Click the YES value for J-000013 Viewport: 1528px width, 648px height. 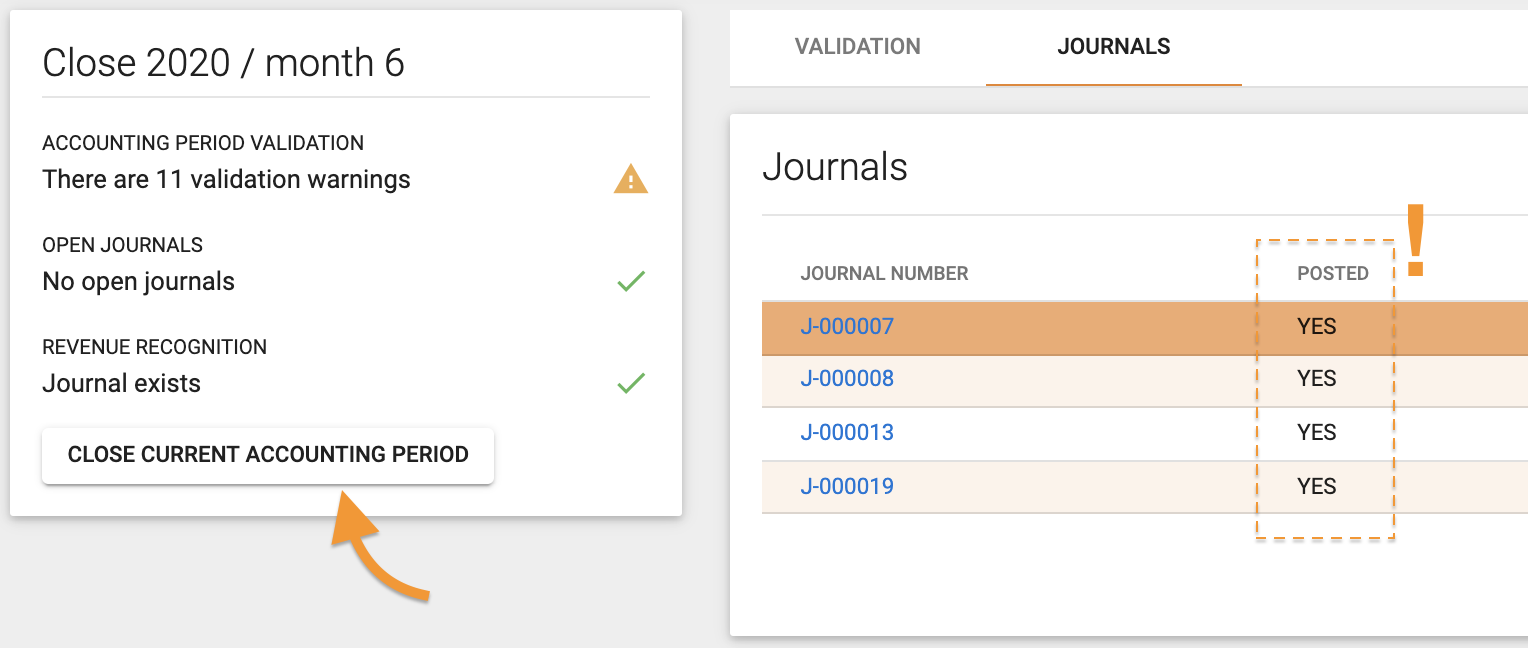(x=1317, y=432)
